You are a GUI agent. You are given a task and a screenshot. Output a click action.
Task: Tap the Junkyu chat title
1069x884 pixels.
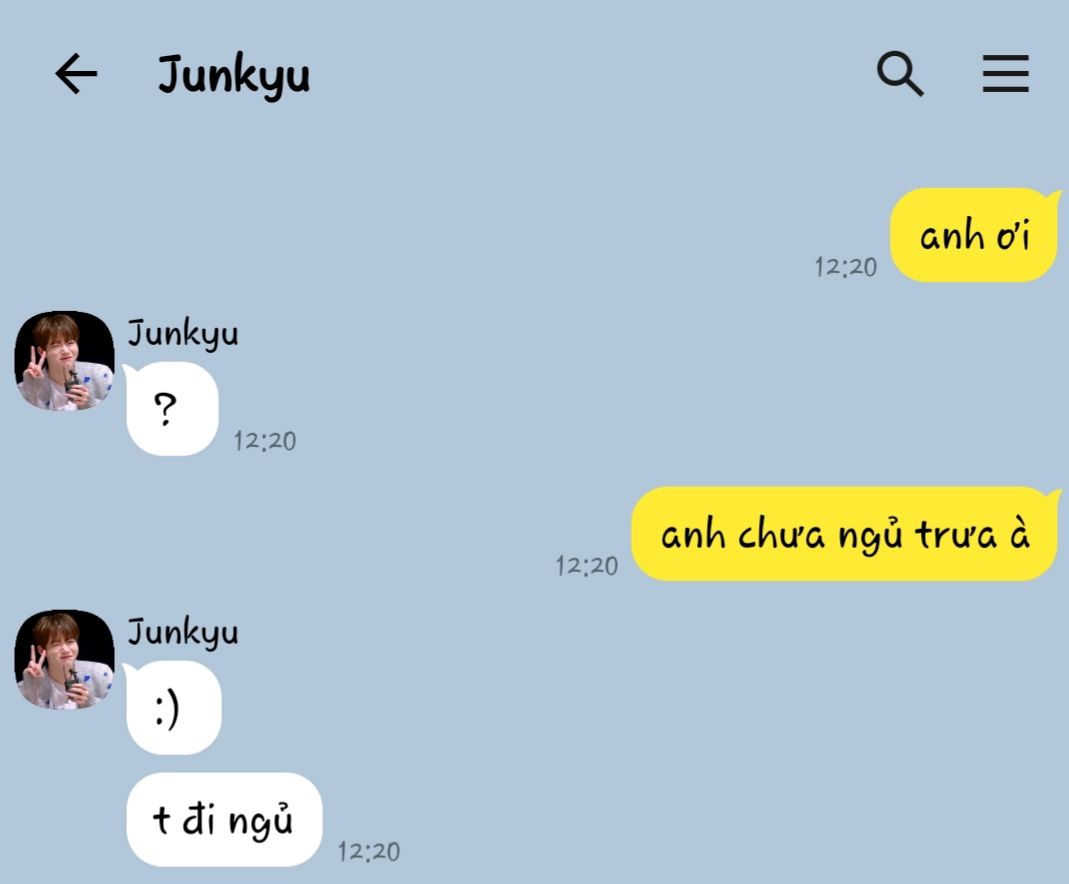(234, 75)
